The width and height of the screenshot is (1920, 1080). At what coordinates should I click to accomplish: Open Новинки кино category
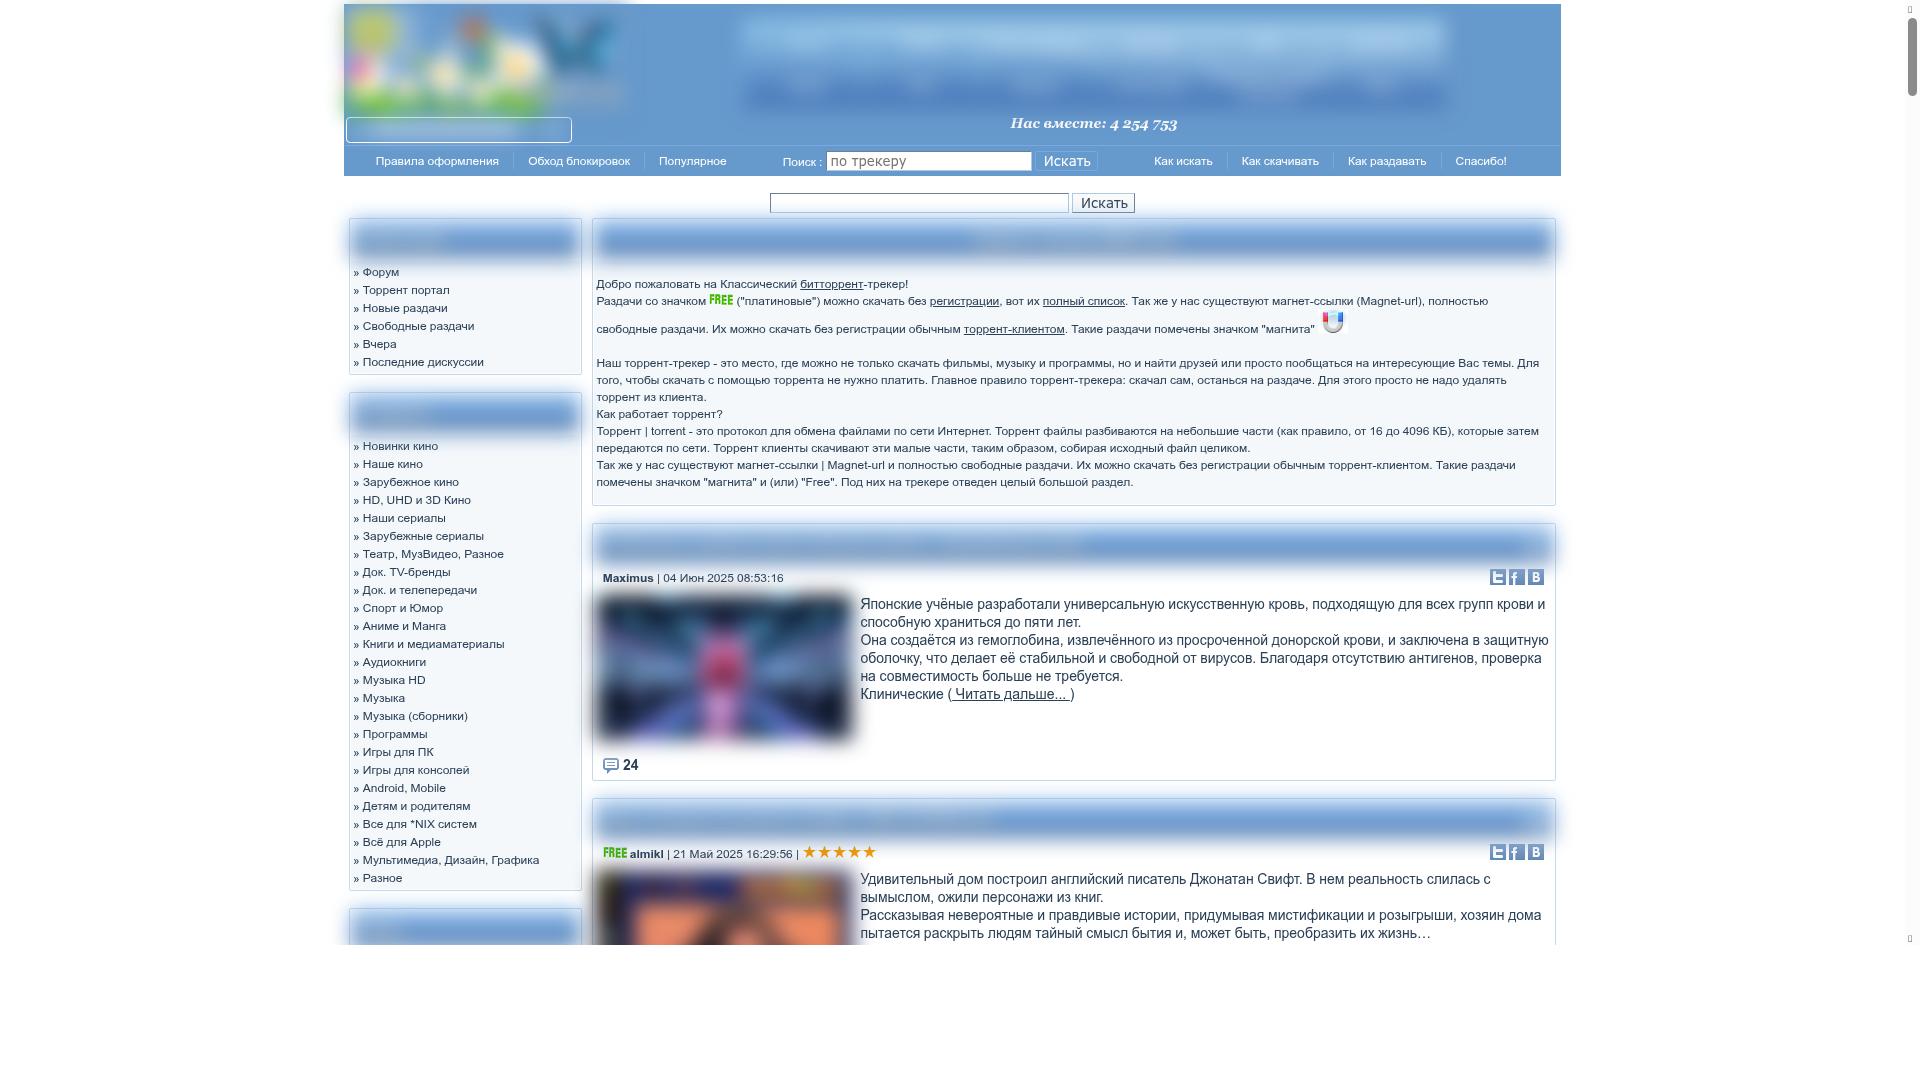[x=399, y=446]
